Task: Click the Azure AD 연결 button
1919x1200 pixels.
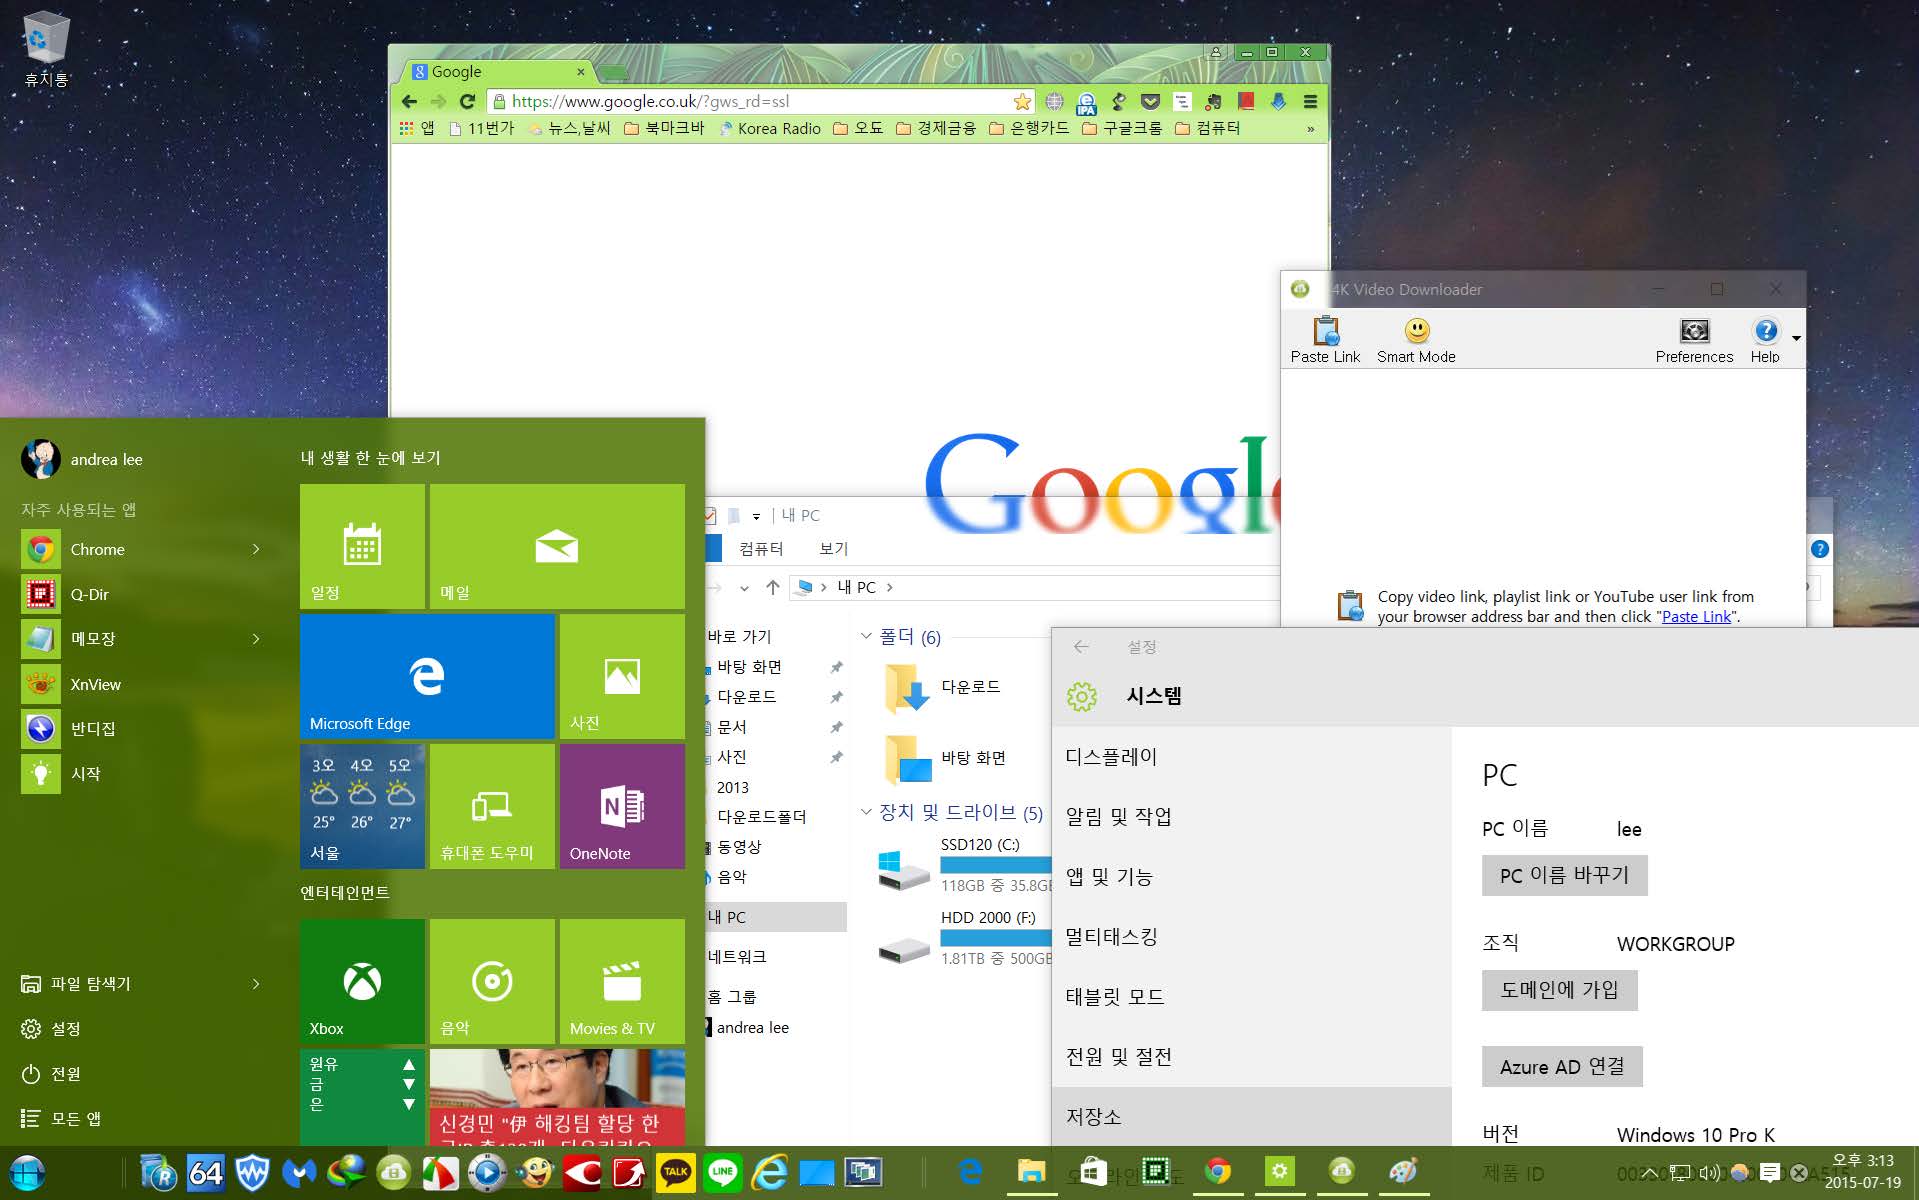Action: [1562, 1067]
